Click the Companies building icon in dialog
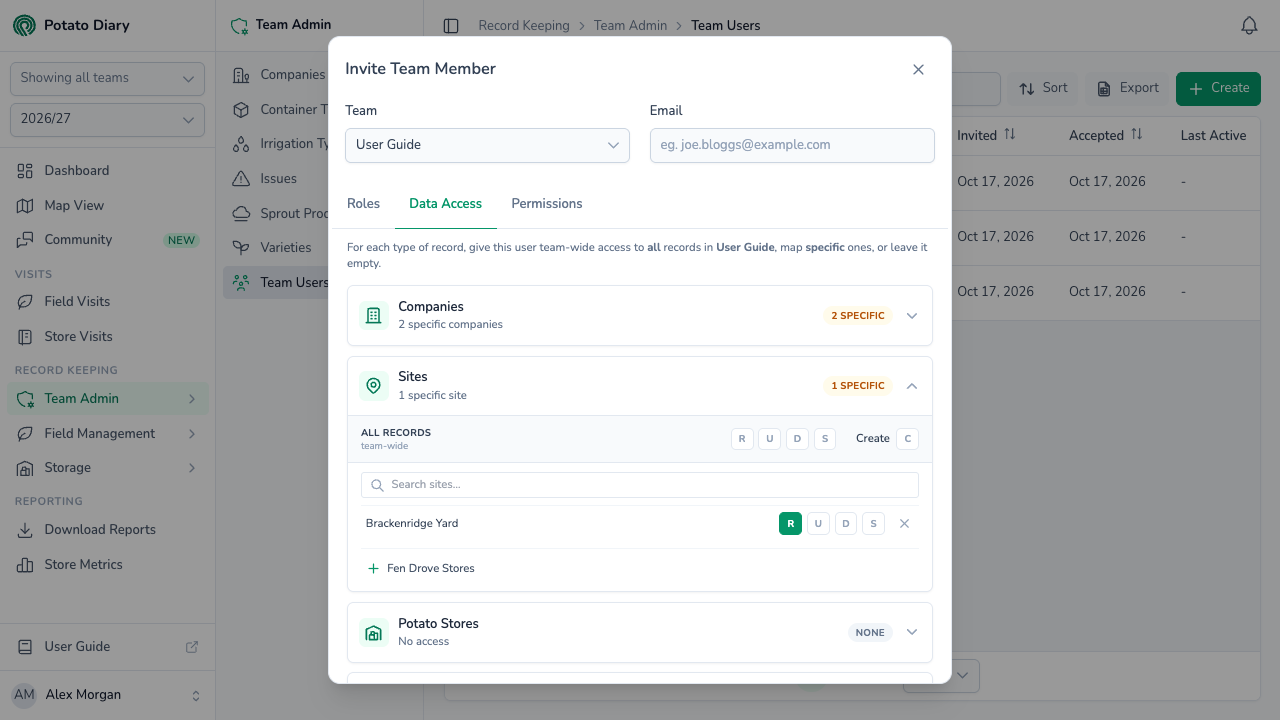Viewport: 1280px width, 720px height. tap(374, 316)
